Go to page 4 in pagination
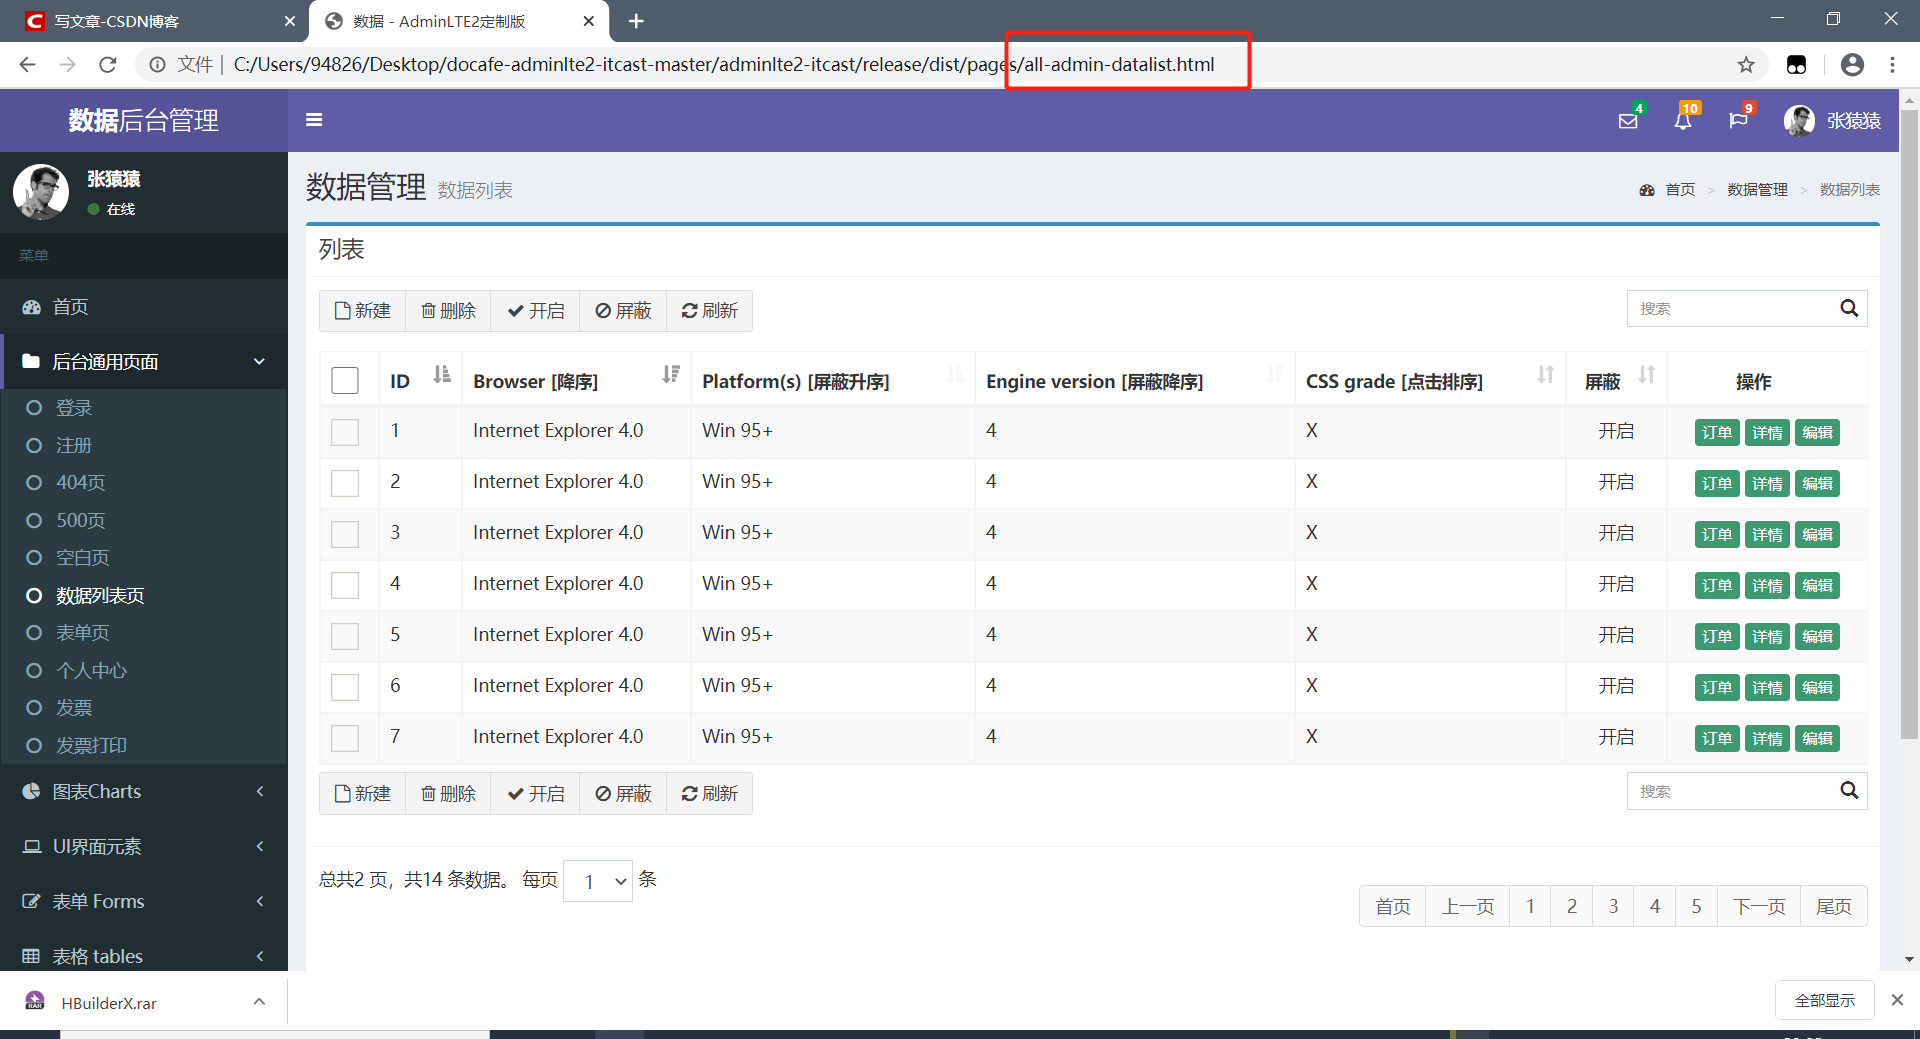The image size is (1920, 1039). [x=1654, y=906]
